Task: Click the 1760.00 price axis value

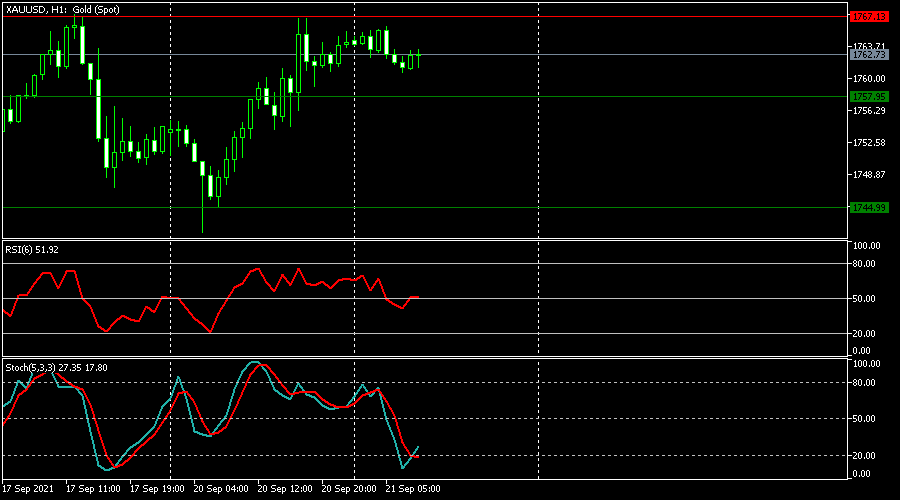Action: (869, 79)
